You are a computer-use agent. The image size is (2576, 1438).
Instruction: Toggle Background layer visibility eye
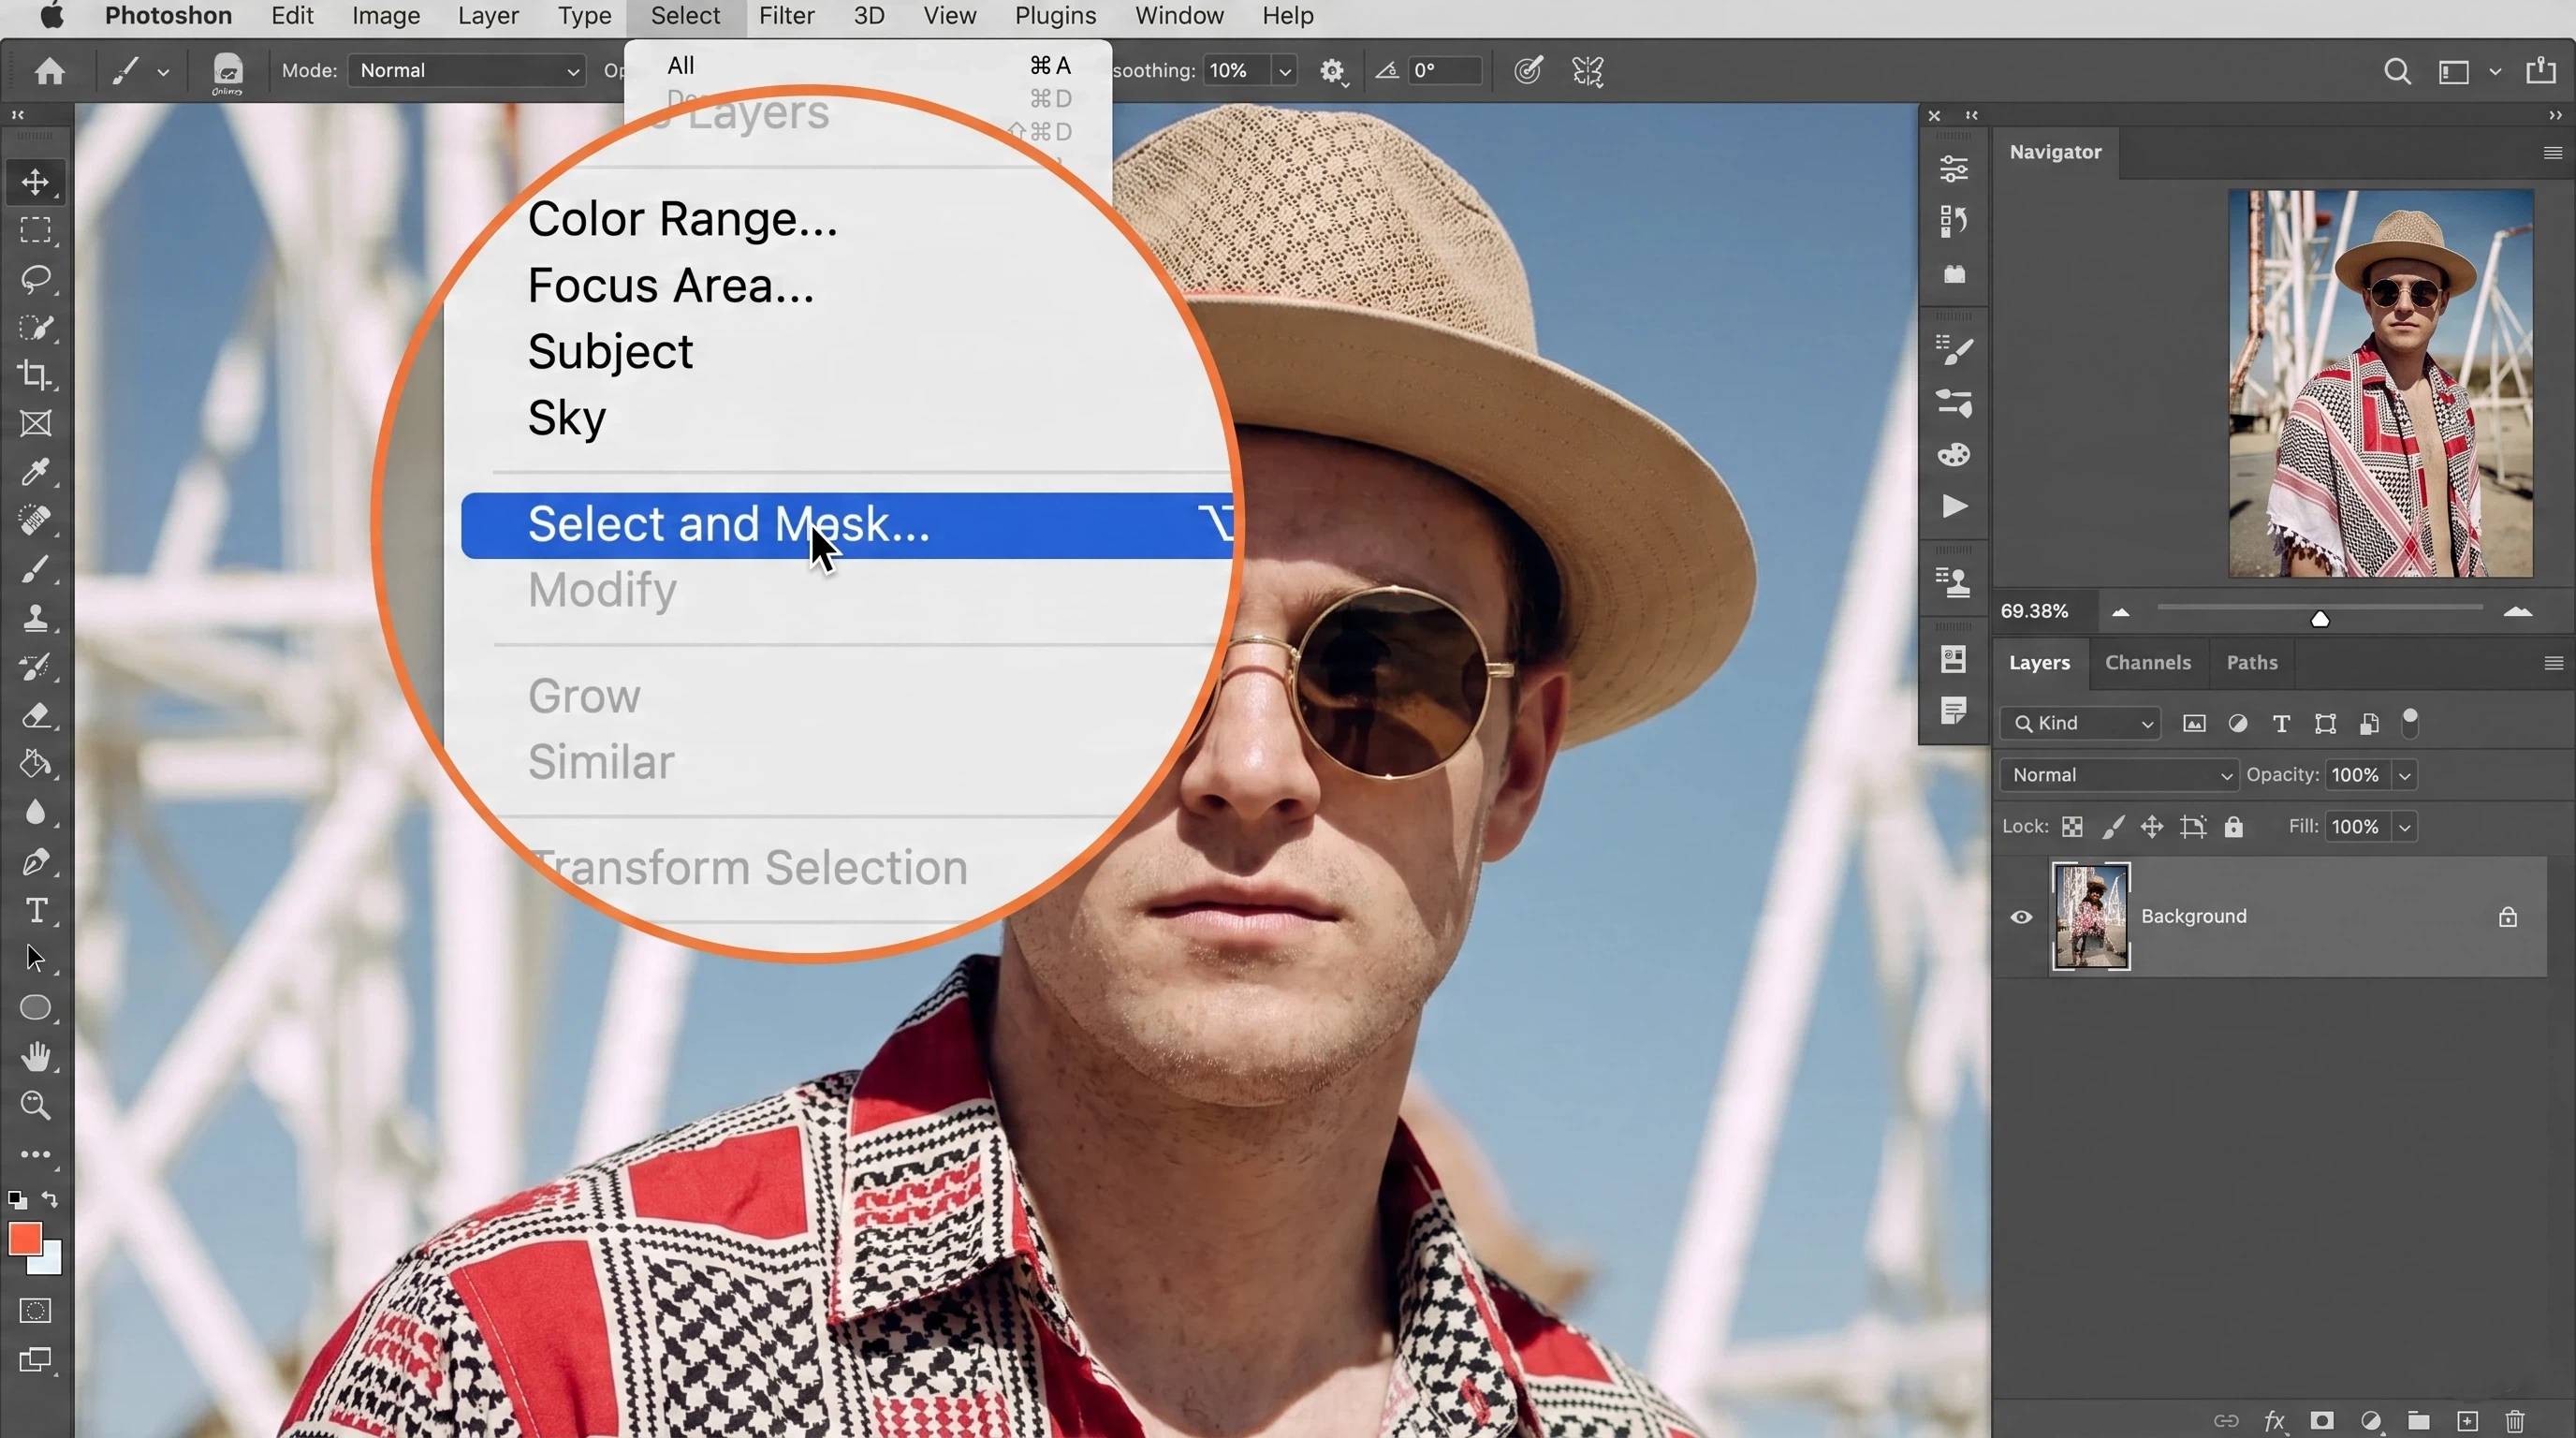click(2021, 916)
